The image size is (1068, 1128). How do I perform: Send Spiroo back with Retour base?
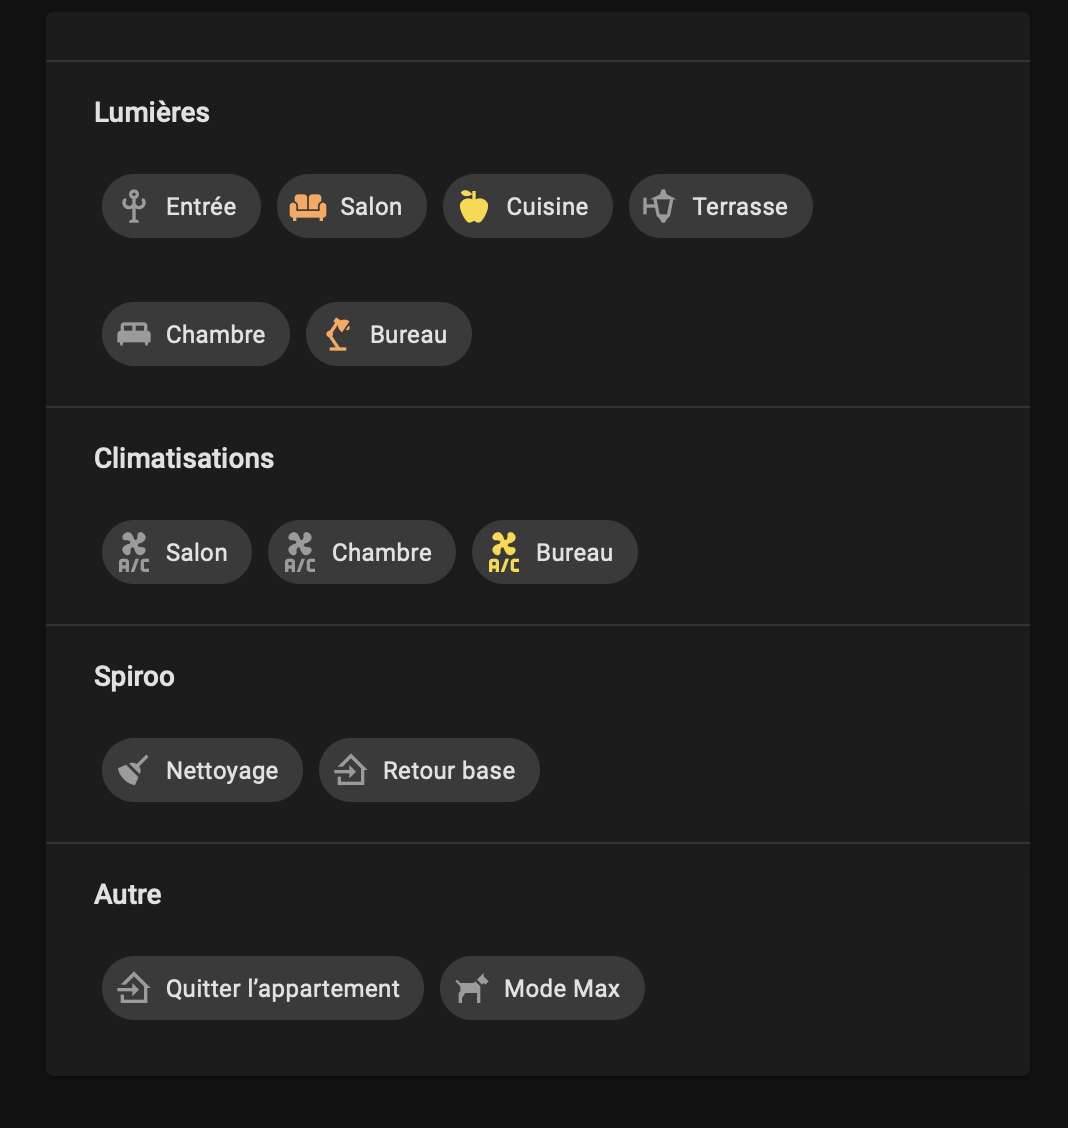coord(429,770)
